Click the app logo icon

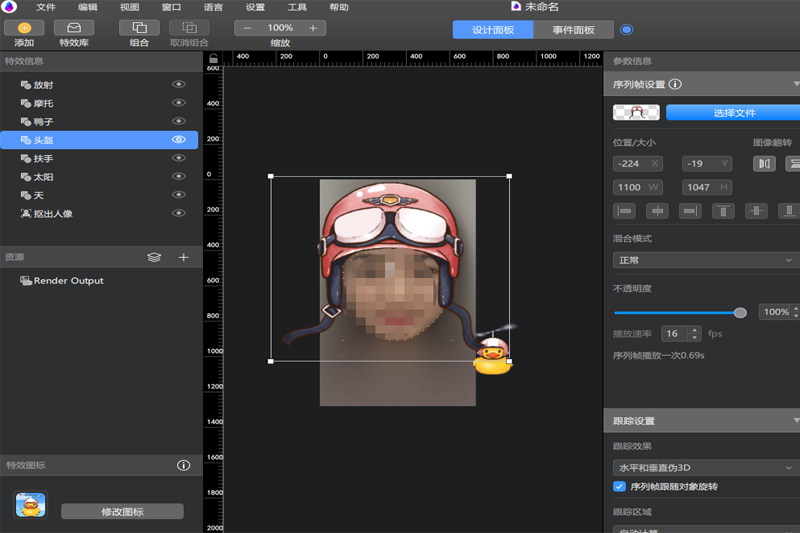point(9,6)
